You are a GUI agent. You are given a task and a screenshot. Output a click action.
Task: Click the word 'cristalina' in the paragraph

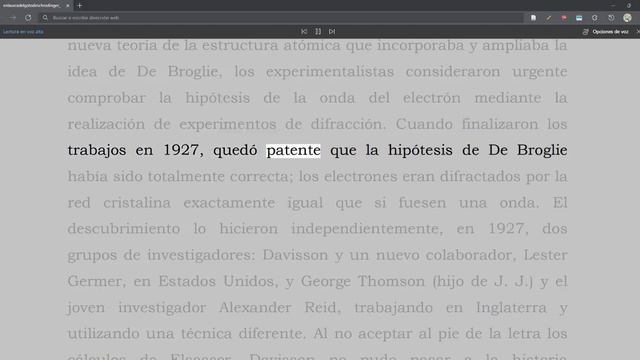coord(137,202)
